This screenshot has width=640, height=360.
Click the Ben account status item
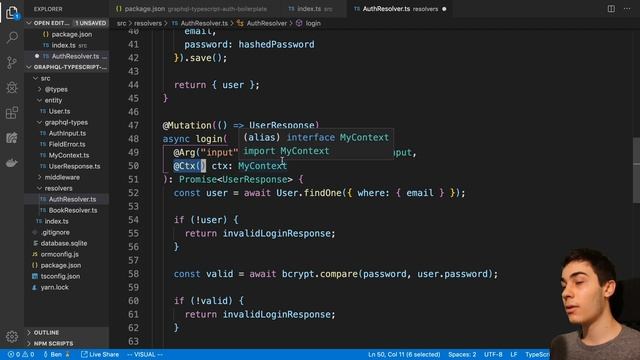point(56,354)
